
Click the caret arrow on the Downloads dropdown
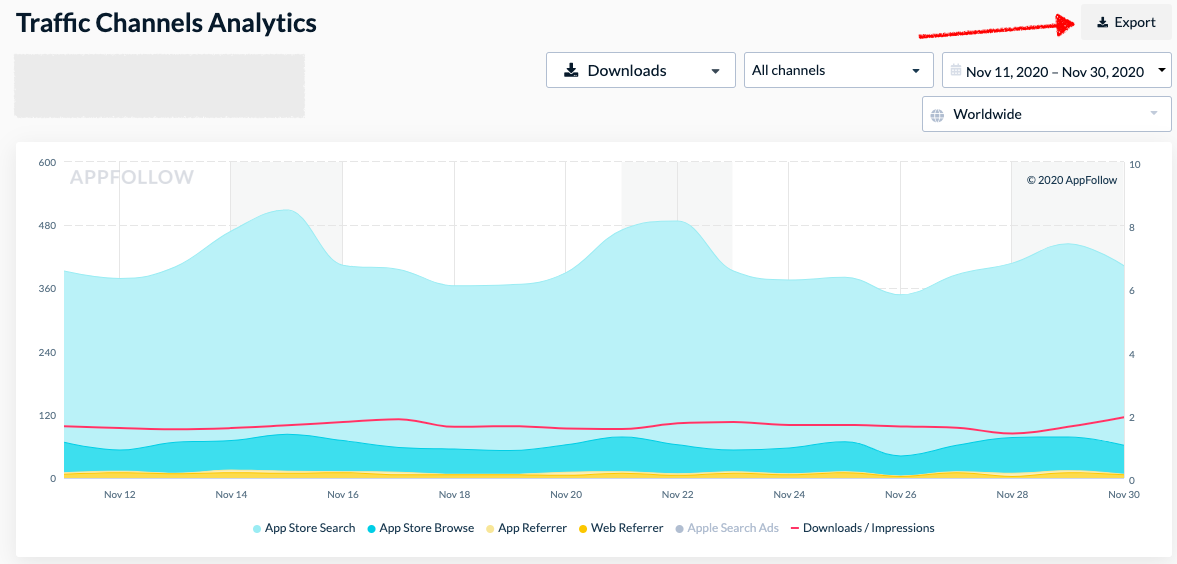715,71
